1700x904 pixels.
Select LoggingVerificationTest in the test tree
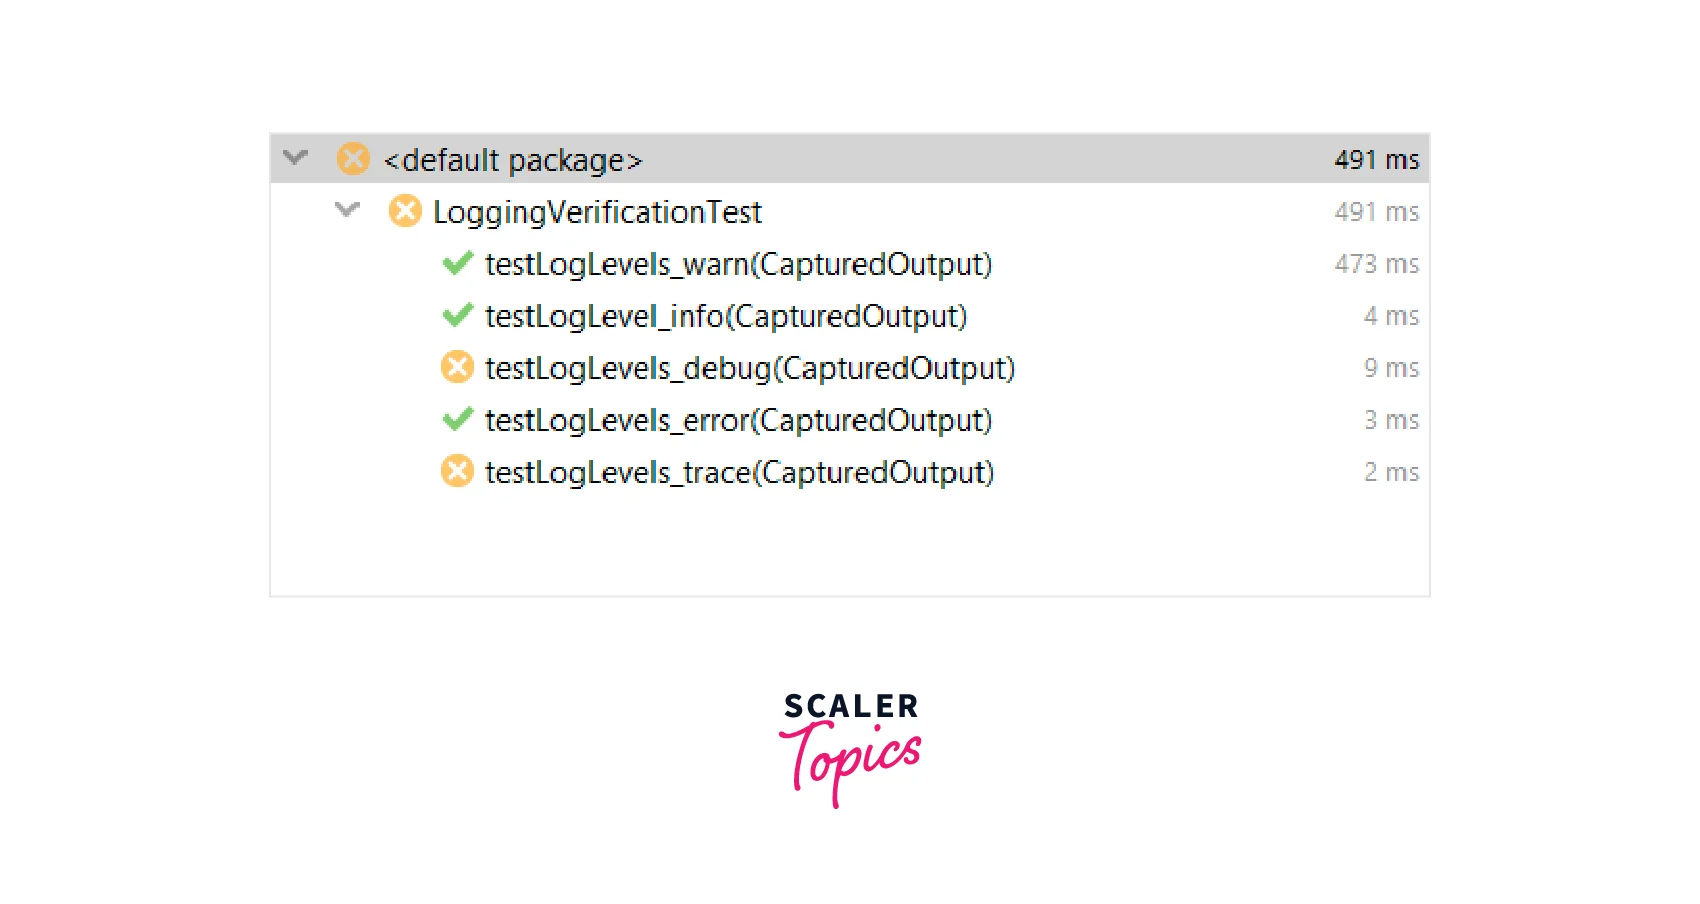(x=597, y=212)
